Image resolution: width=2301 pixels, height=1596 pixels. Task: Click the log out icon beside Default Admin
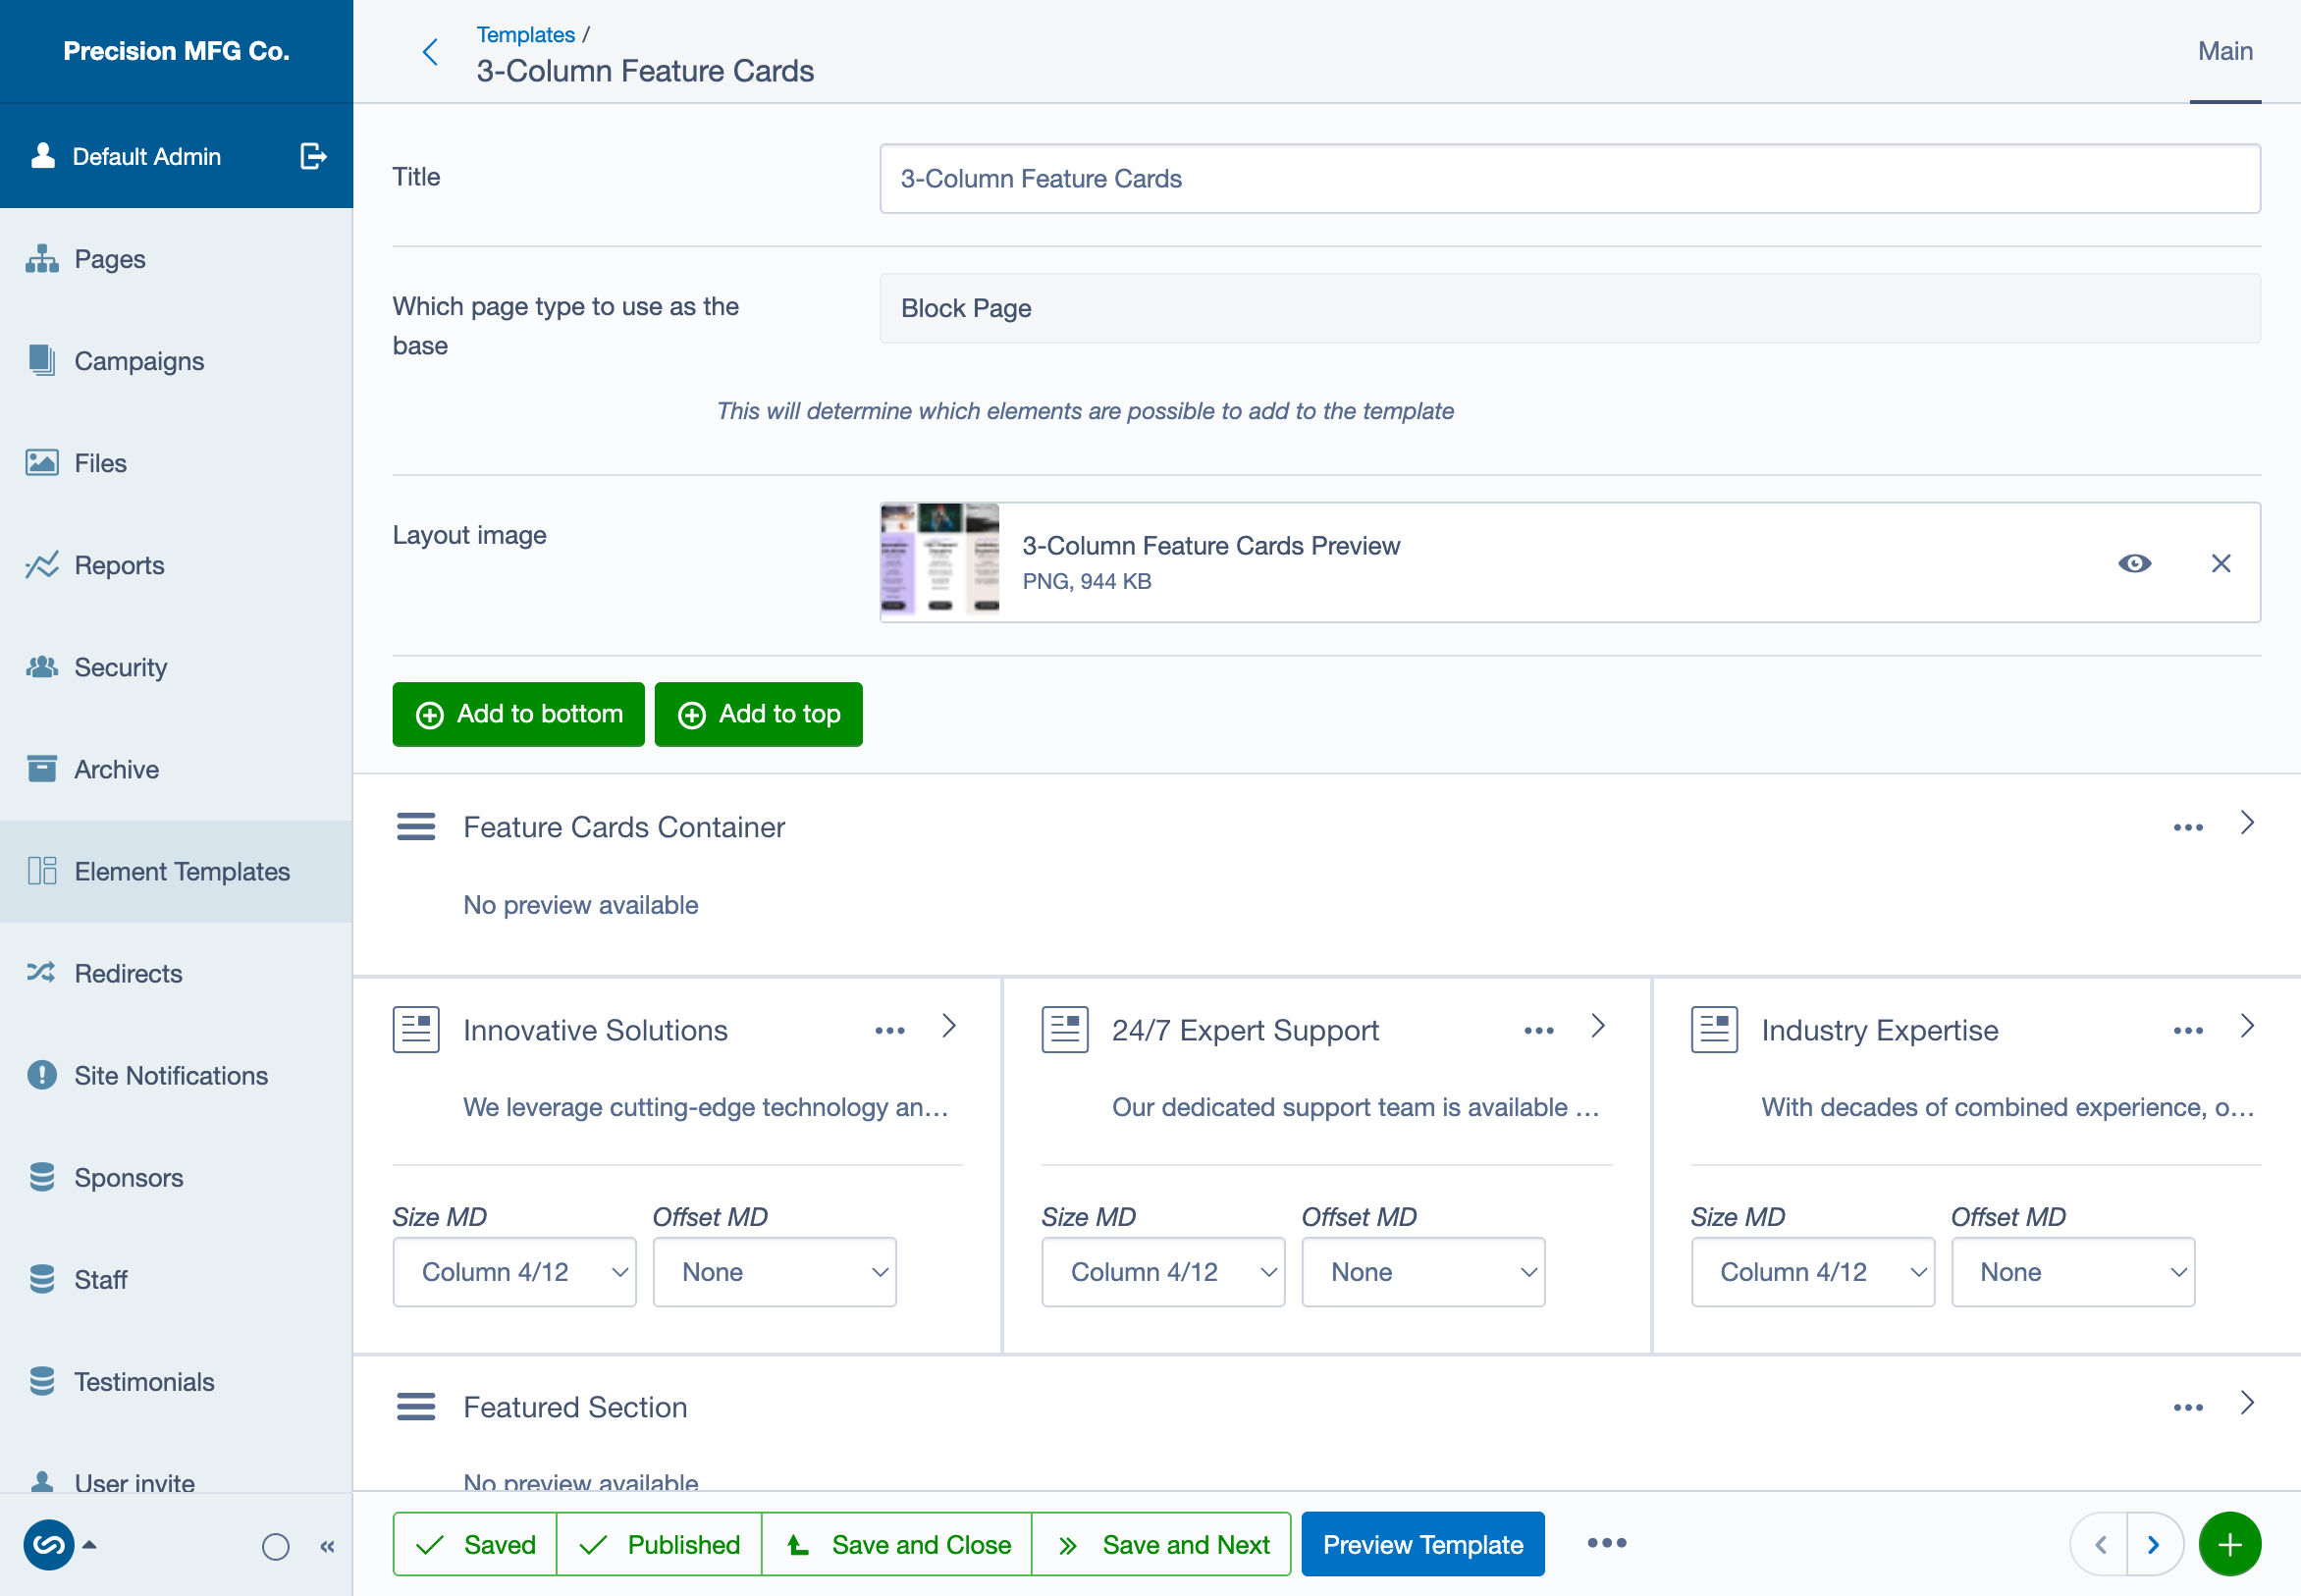coord(313,156)
